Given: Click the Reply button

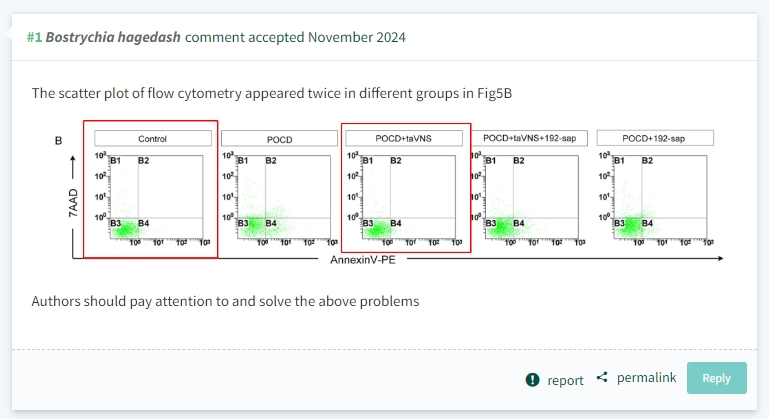Looking at the screenshot, I should pyautogui.click(x=717, y=378).
